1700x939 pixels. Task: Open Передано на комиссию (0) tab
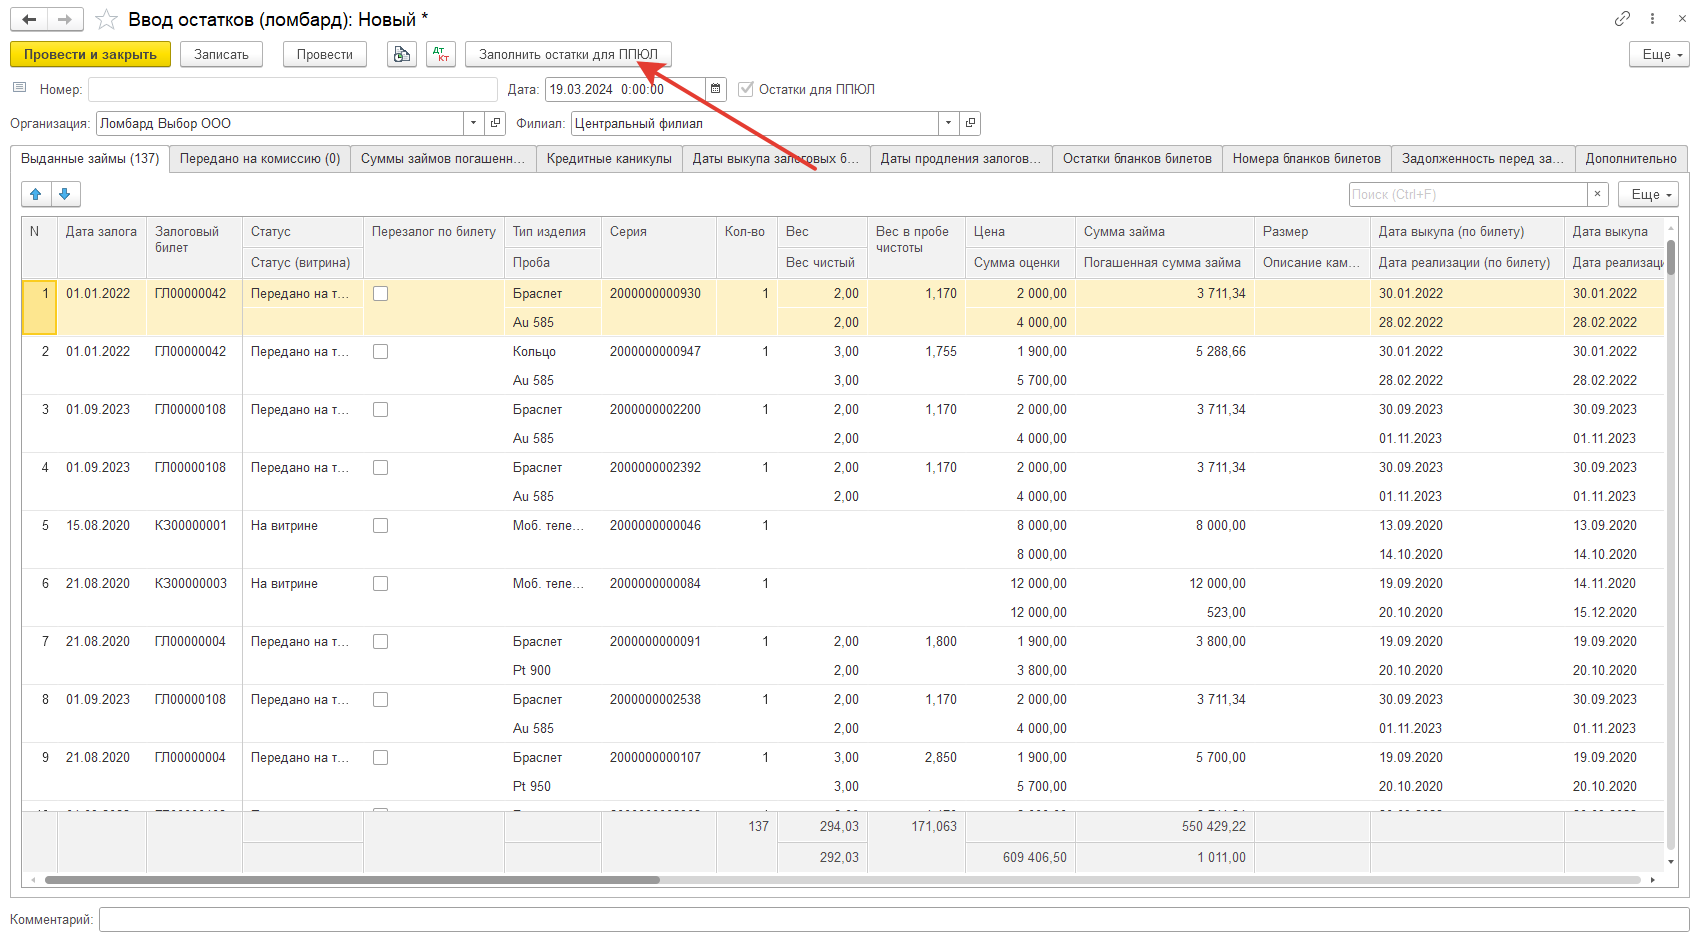260,159
